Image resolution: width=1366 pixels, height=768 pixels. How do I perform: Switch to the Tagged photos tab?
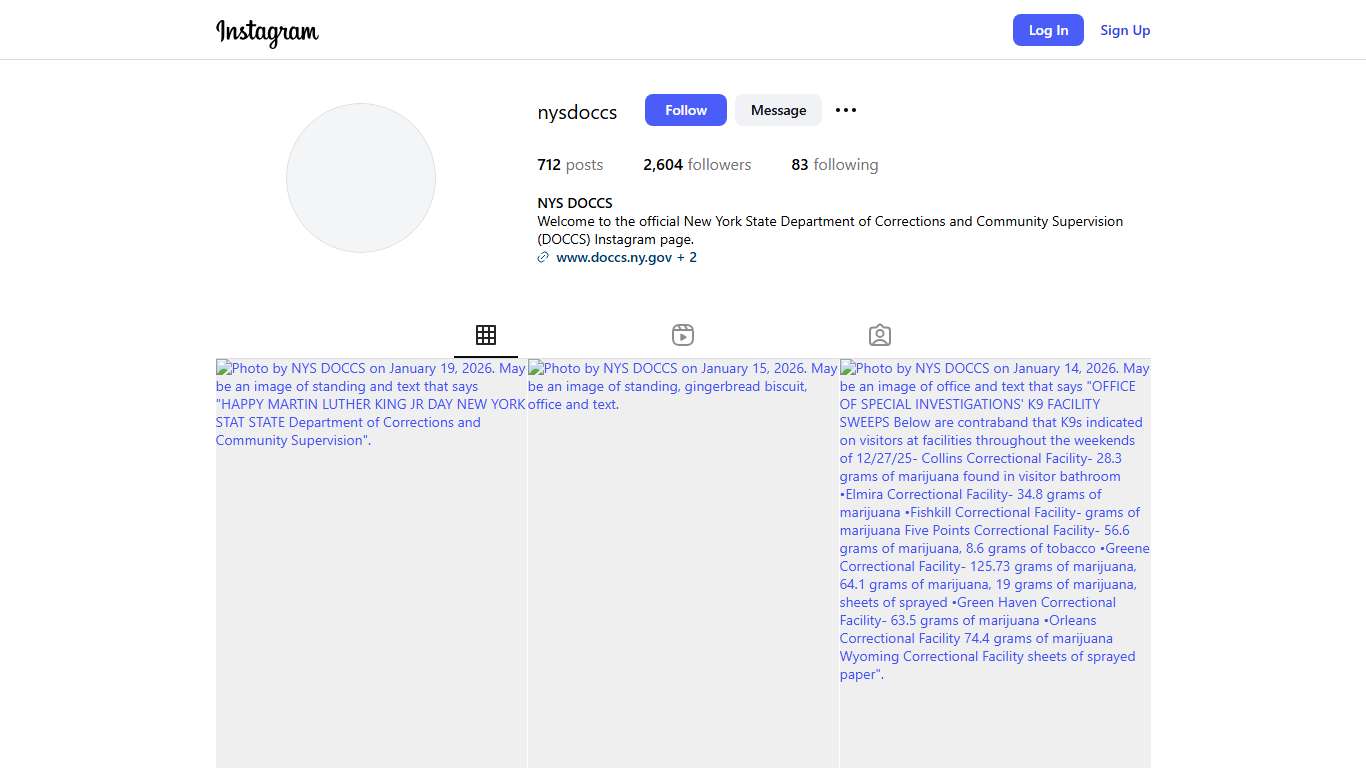tap(880, 335)
